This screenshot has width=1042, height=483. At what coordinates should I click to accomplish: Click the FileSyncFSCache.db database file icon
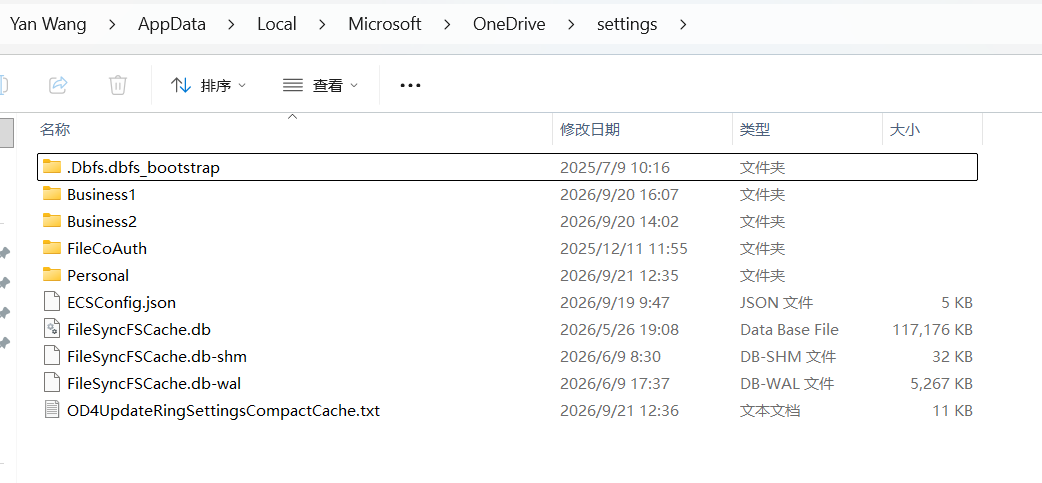point(52,329)
